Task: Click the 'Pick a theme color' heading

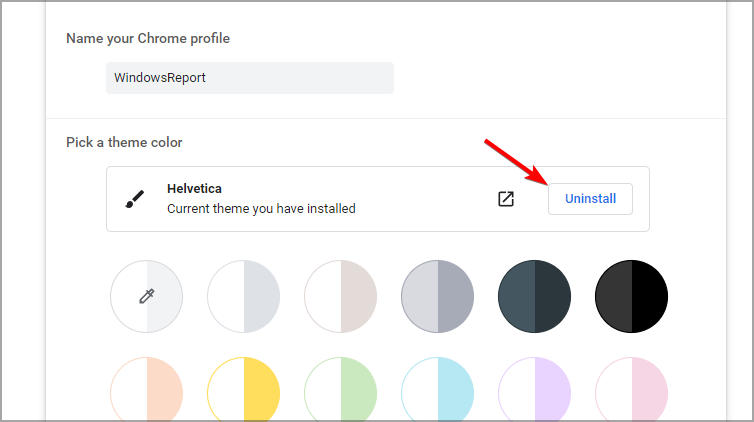Action: pyautogui.click(x=124, y=142)
